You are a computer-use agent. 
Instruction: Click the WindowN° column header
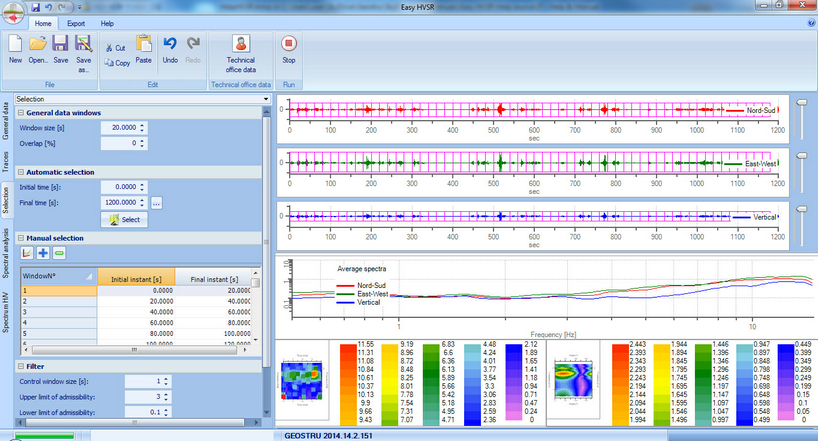58,277
